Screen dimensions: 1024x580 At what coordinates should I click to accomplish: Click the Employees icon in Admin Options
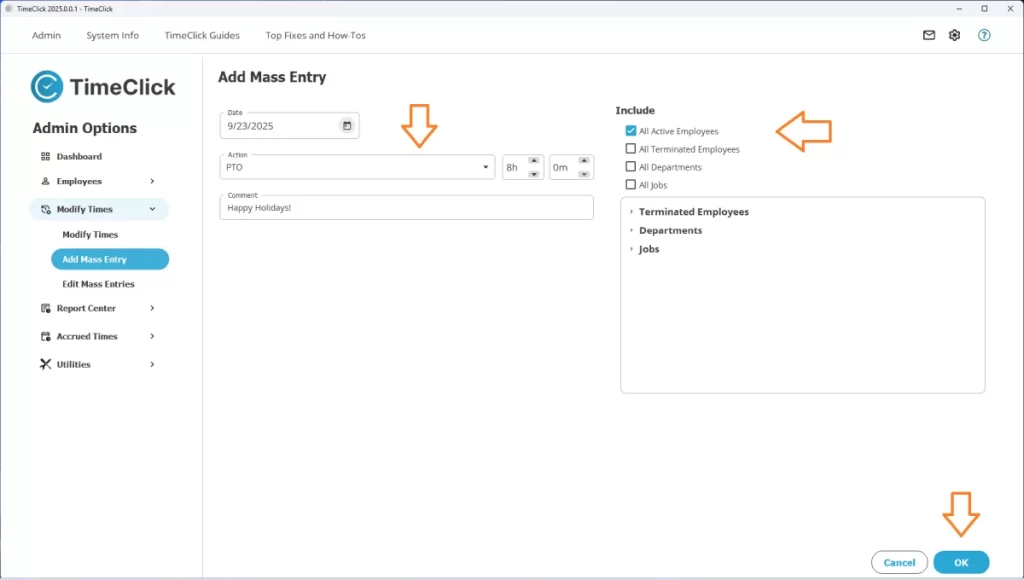[x=46, y=181]
